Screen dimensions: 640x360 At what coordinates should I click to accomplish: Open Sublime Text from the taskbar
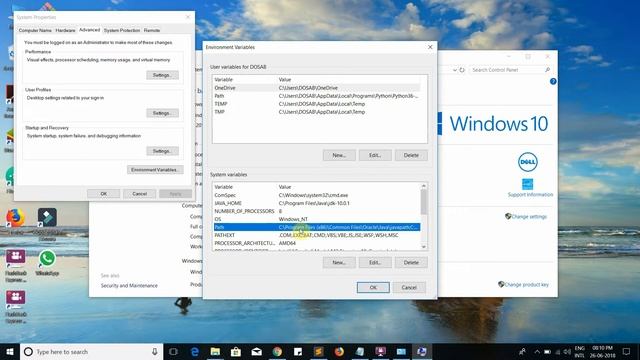(x=318, y=351)
